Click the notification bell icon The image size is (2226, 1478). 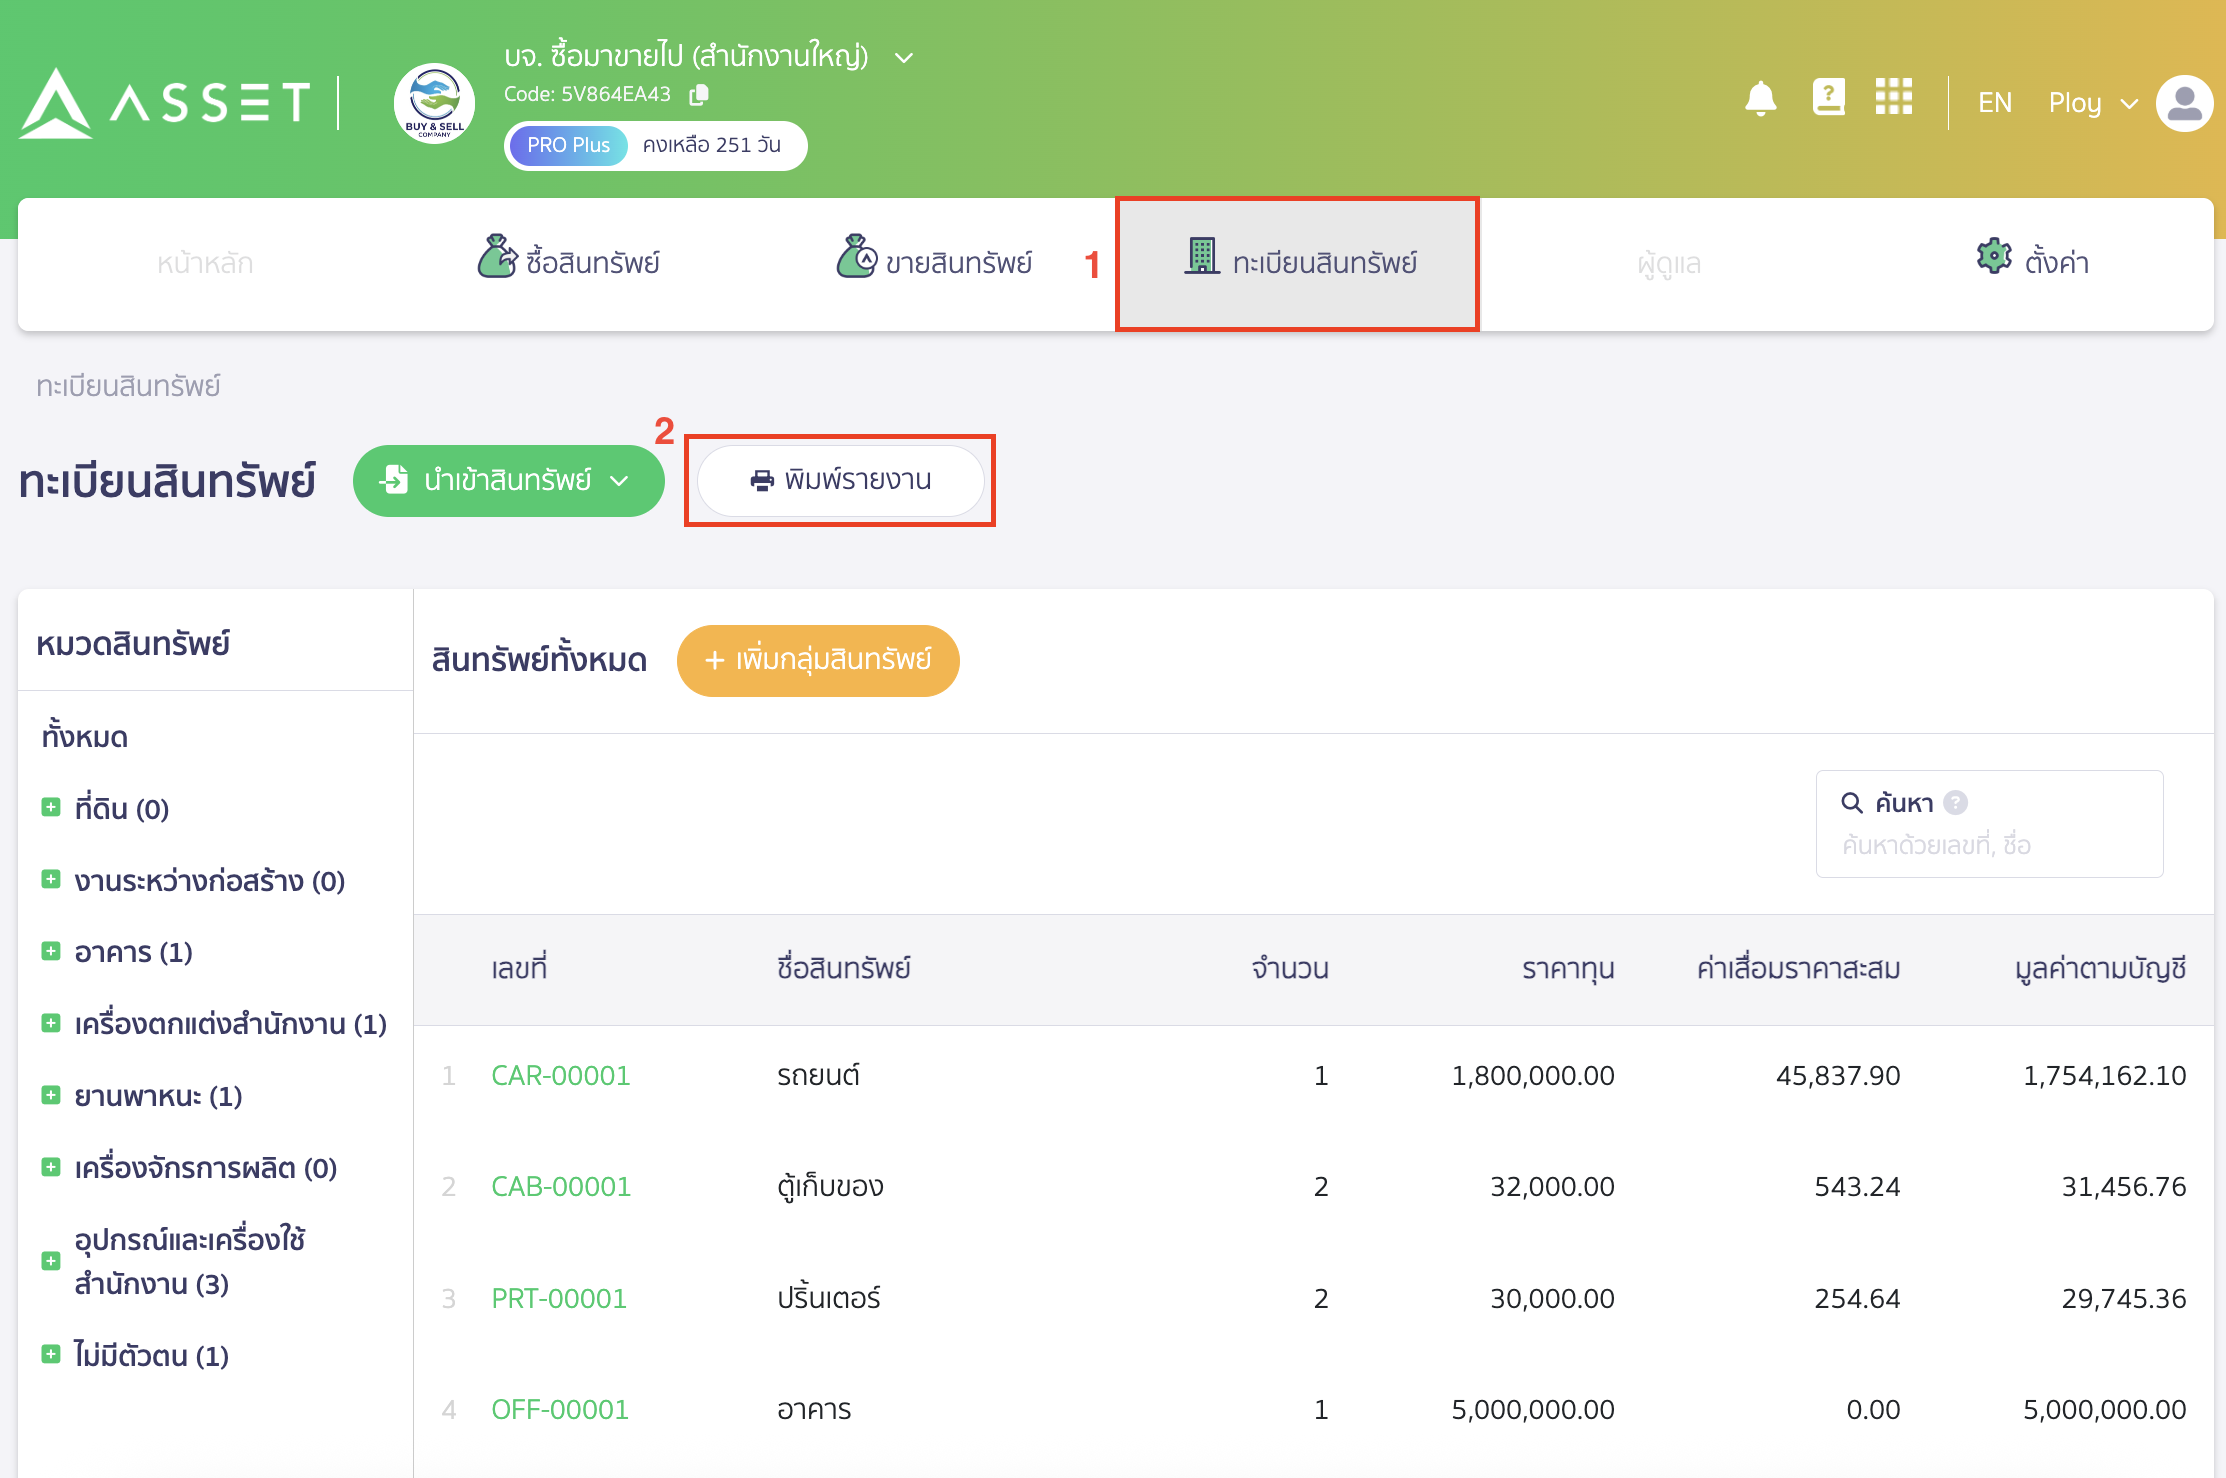[x=1760, y=100]
